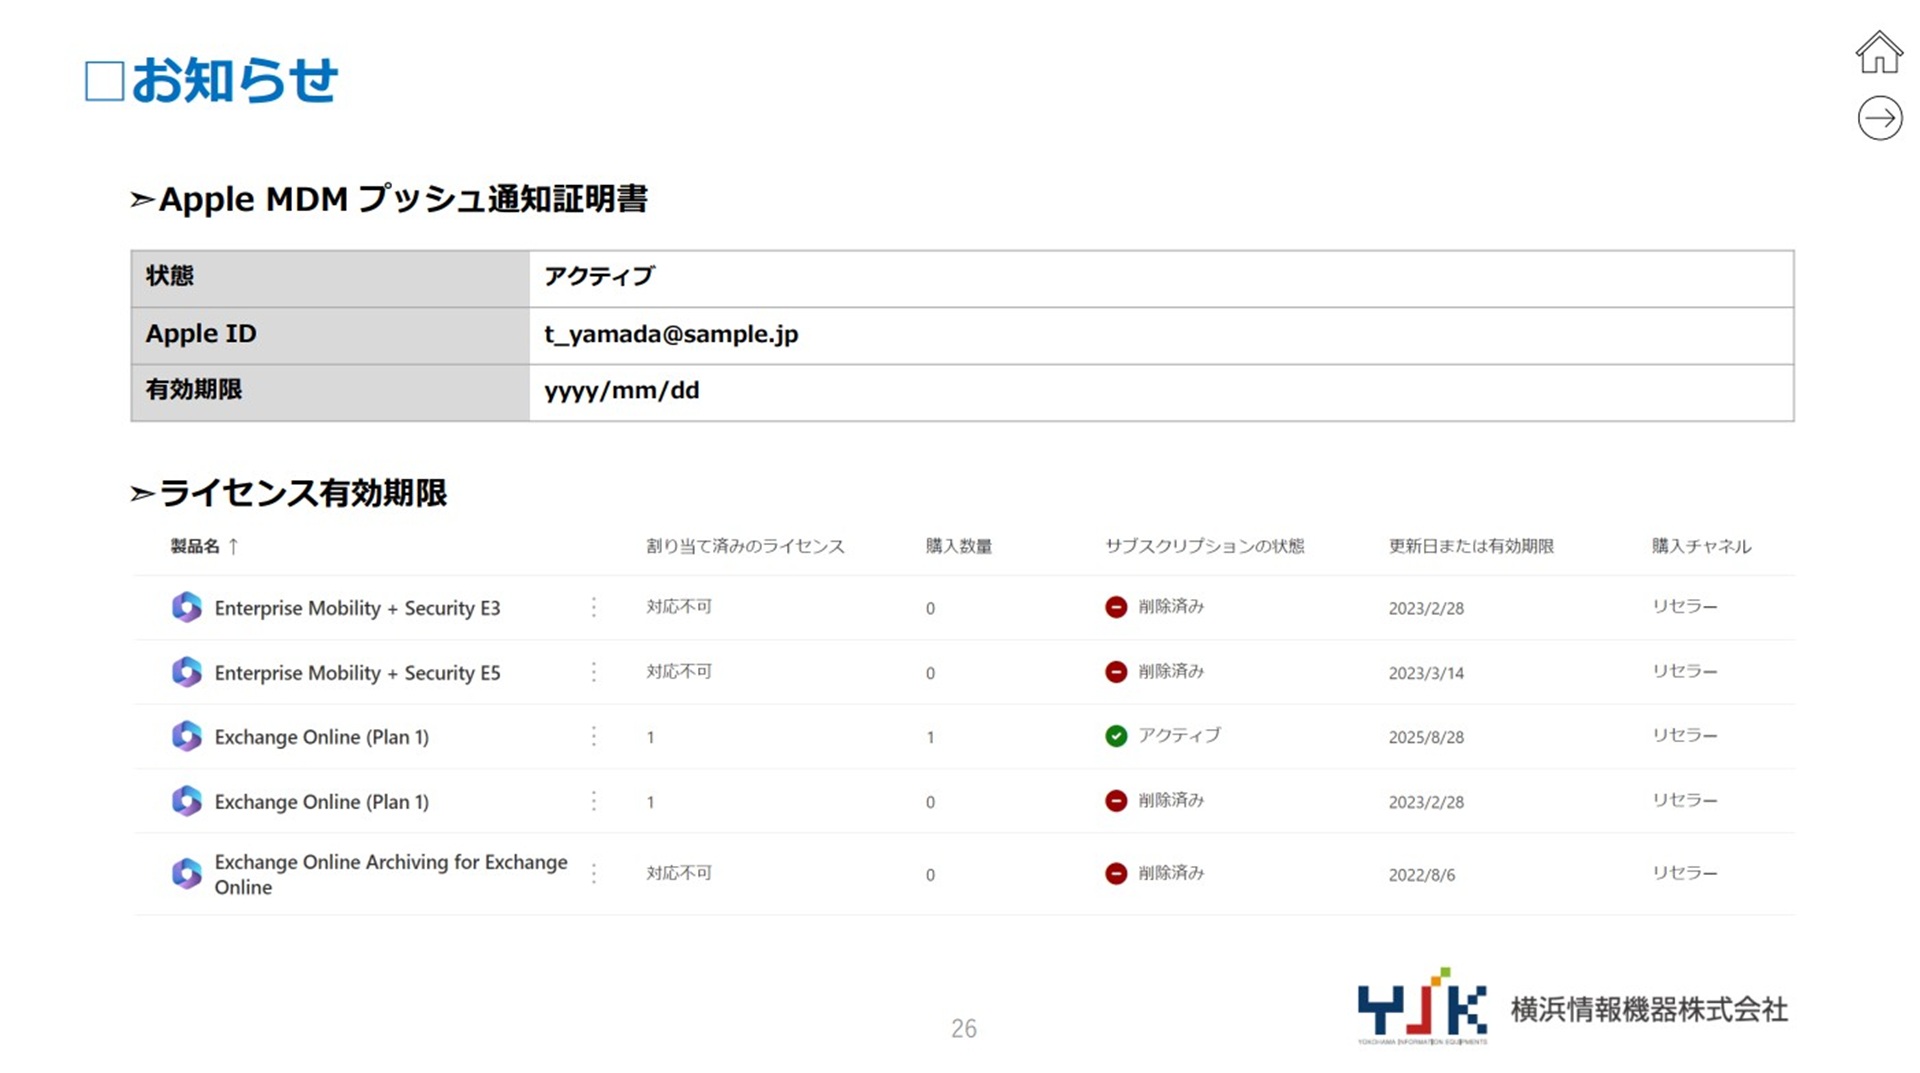Click date 2025/8/28
The image size is (1920, 1073).
click(x=1426, y=737)
